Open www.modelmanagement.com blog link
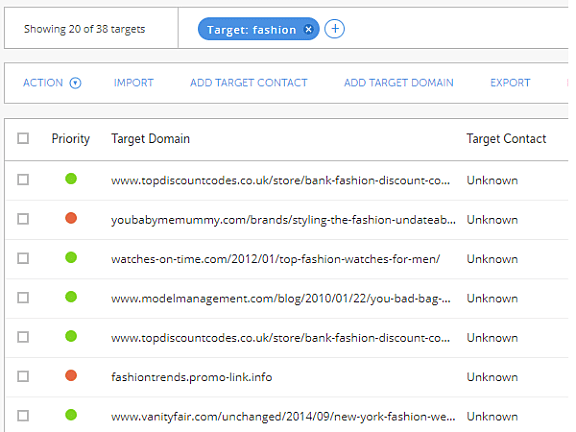This screenshot has height=432, width=576. [x=281, y=299]
